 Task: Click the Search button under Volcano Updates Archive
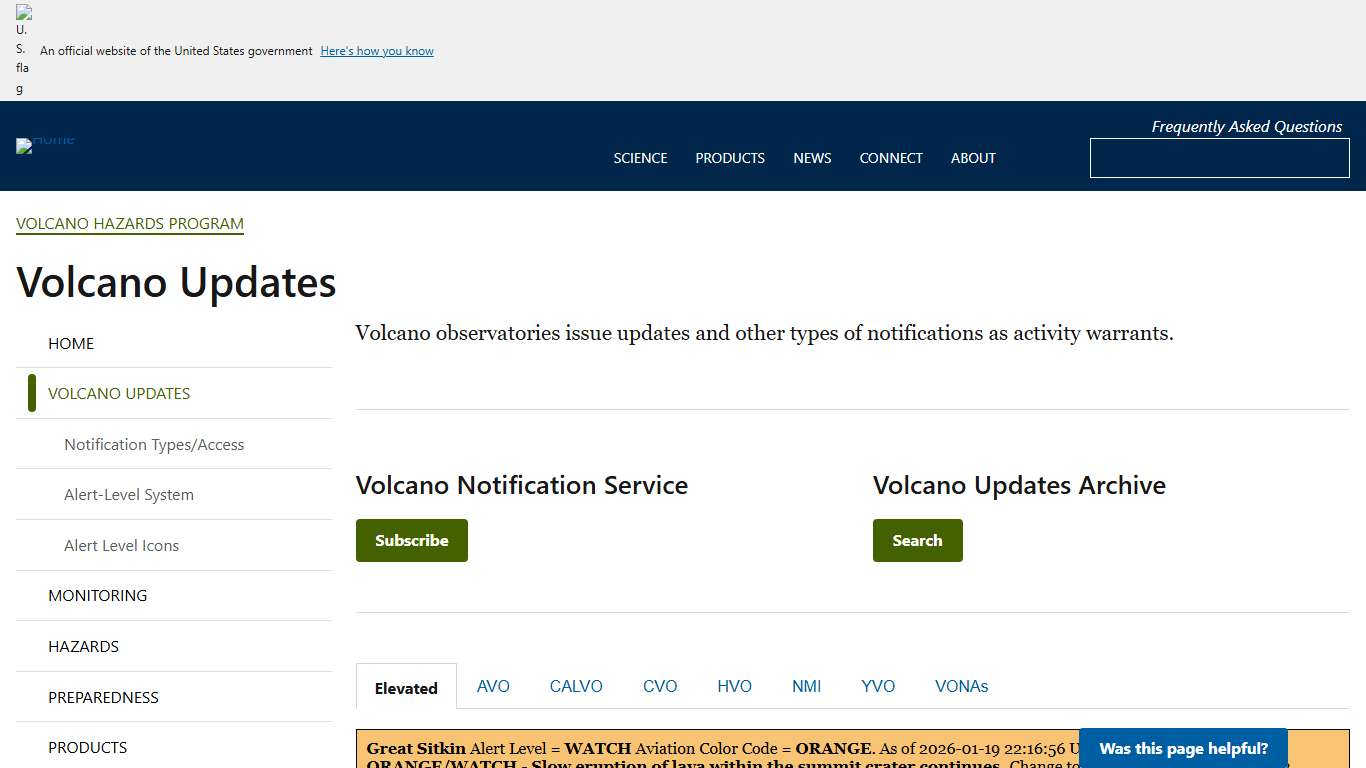tap(917, 540)
